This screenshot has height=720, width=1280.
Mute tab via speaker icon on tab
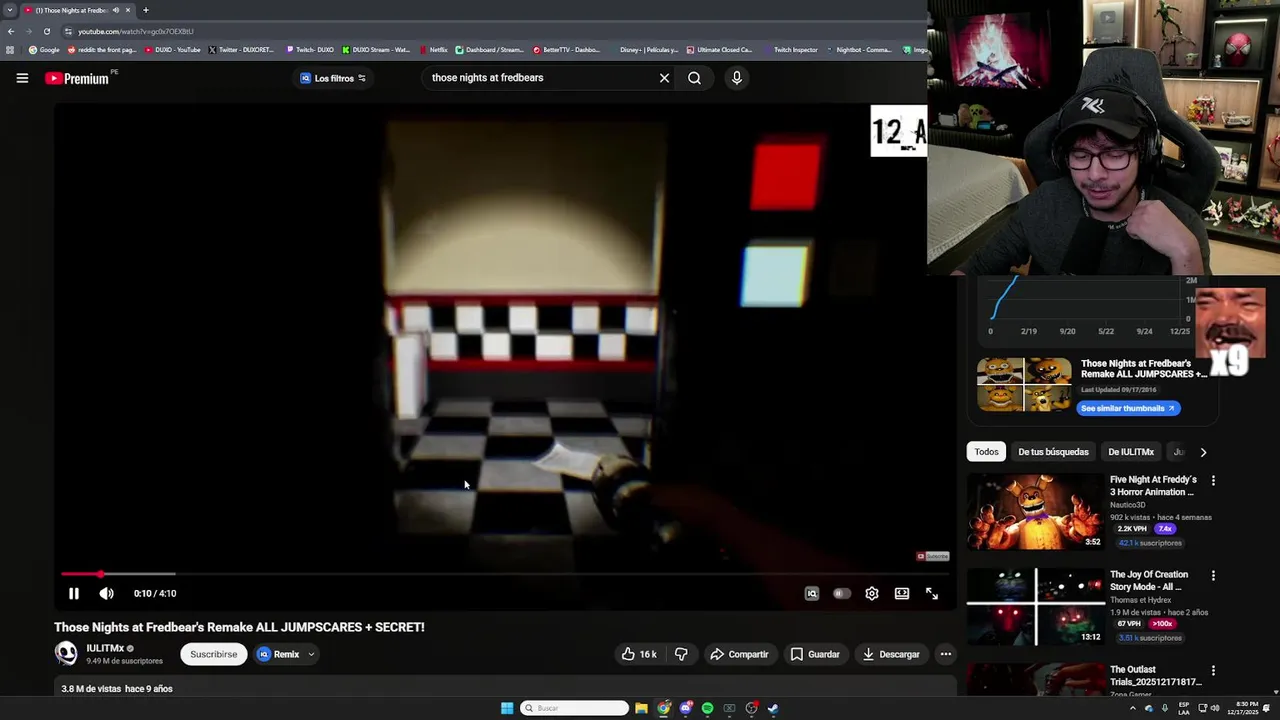tap(116, 10)
